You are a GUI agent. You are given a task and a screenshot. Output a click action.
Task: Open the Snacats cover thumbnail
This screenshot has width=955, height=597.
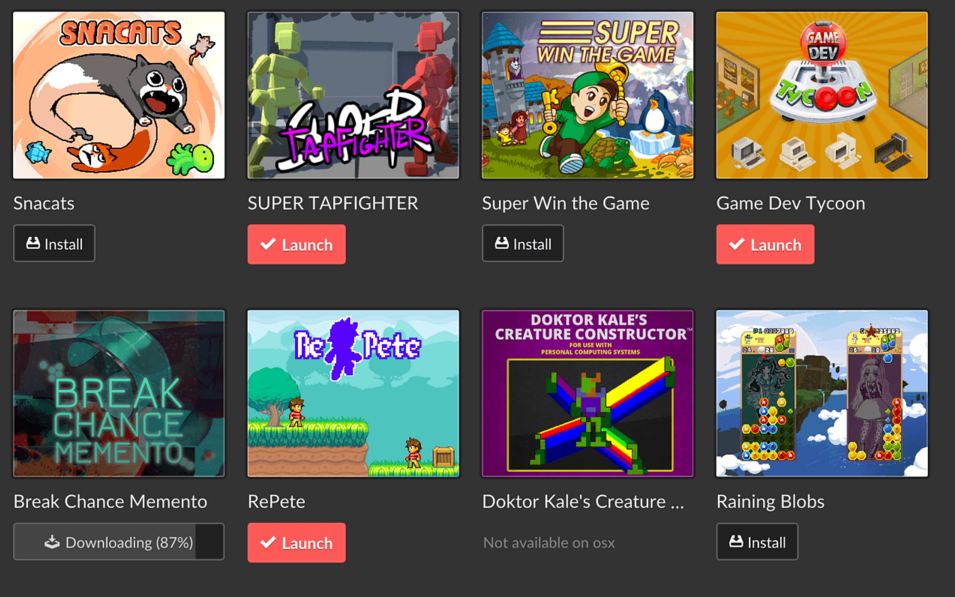tap(119, 95)
